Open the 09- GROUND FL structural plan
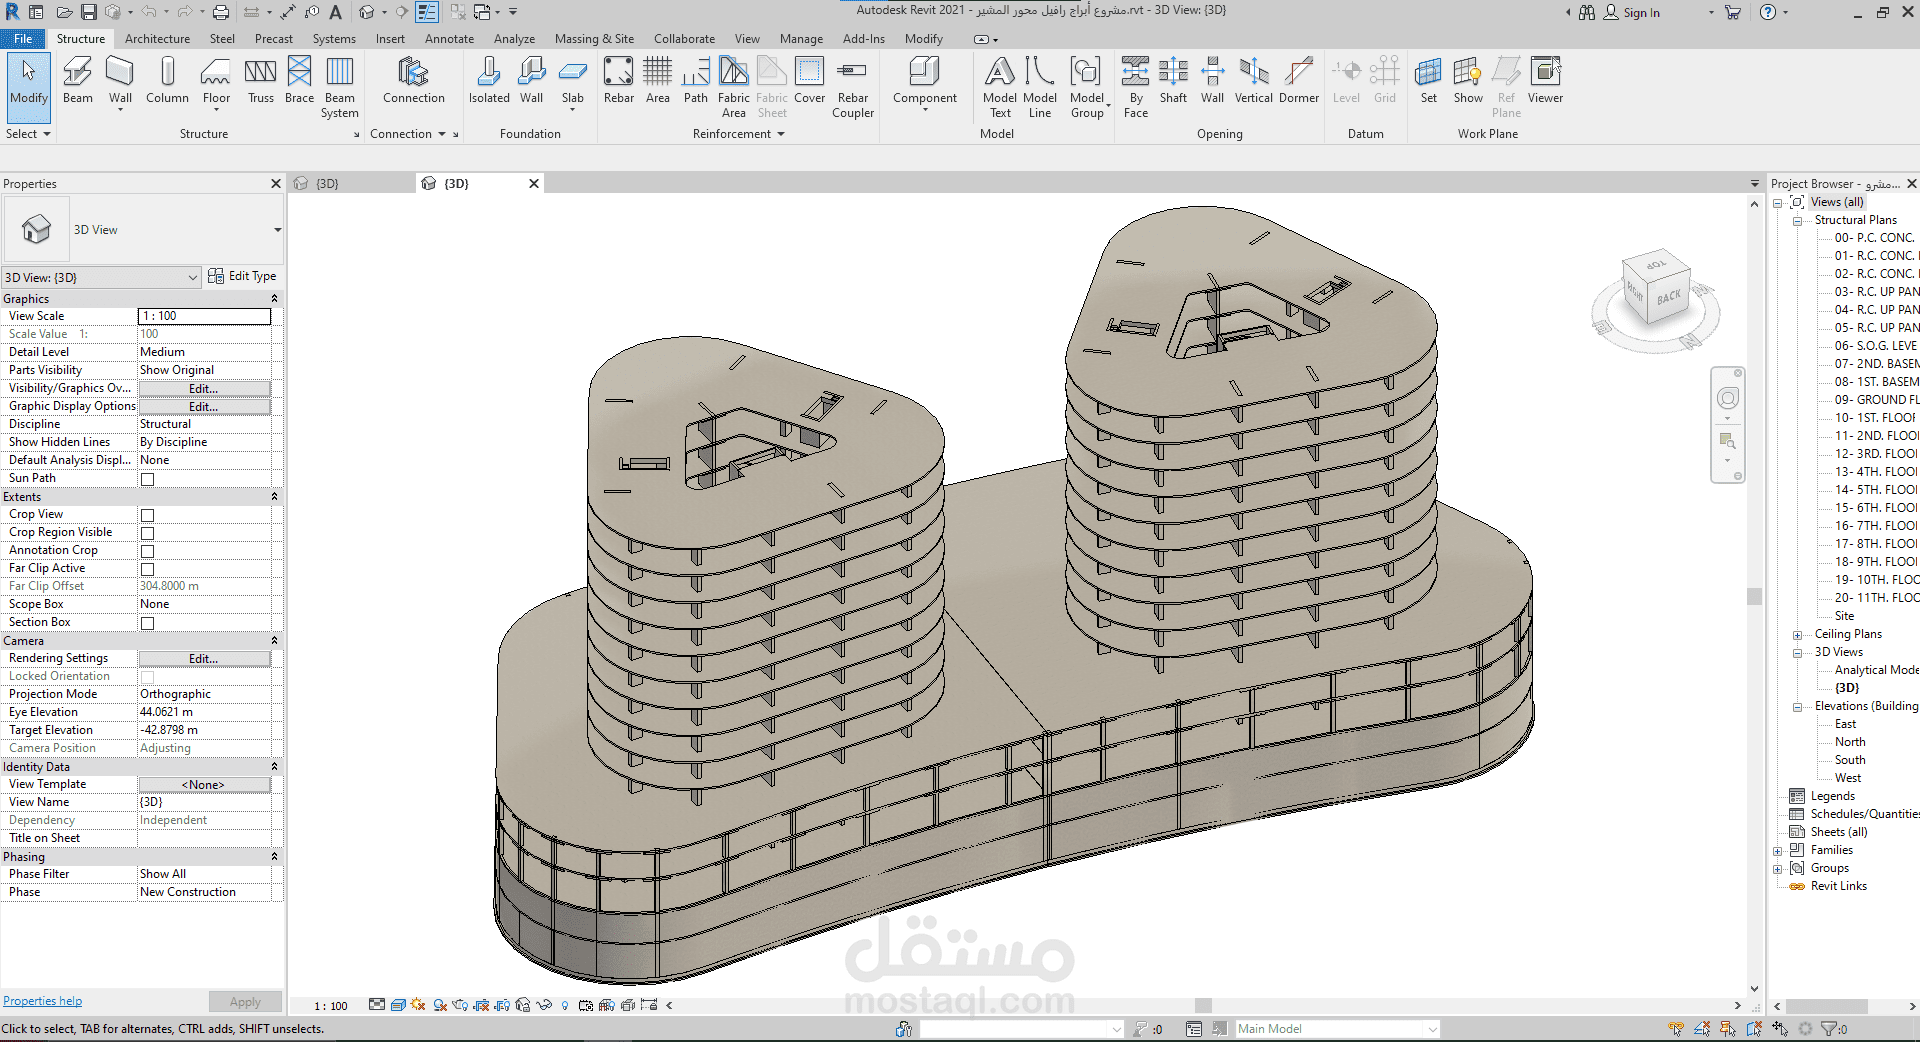Screen dimensions: 1920x1042 tap(1877, 400)
